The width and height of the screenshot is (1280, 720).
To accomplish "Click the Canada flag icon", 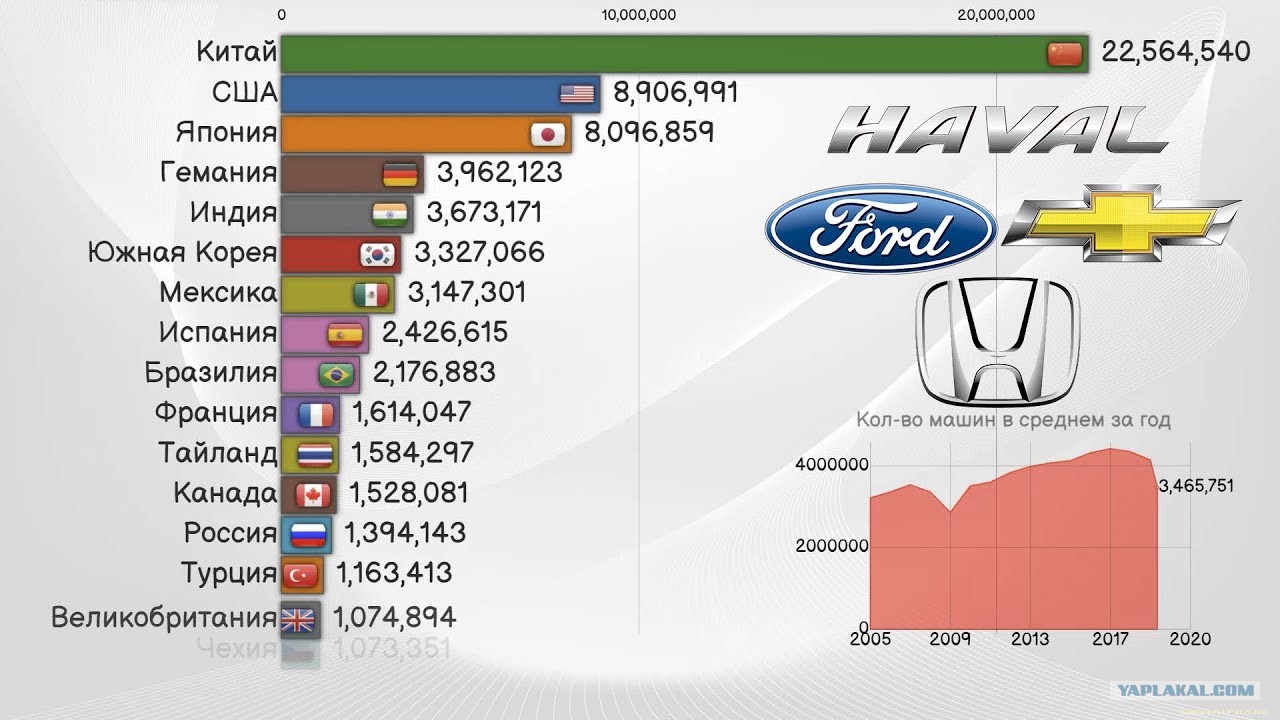I will pyautogui.click(x=313, y=494).
